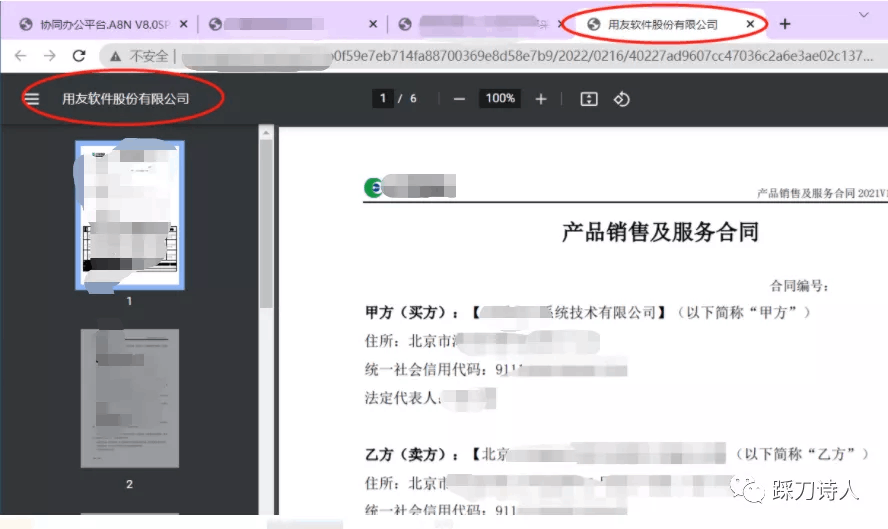Reload the current page
The width and height of the screenshot is (888, 529).
coord(79,56)
